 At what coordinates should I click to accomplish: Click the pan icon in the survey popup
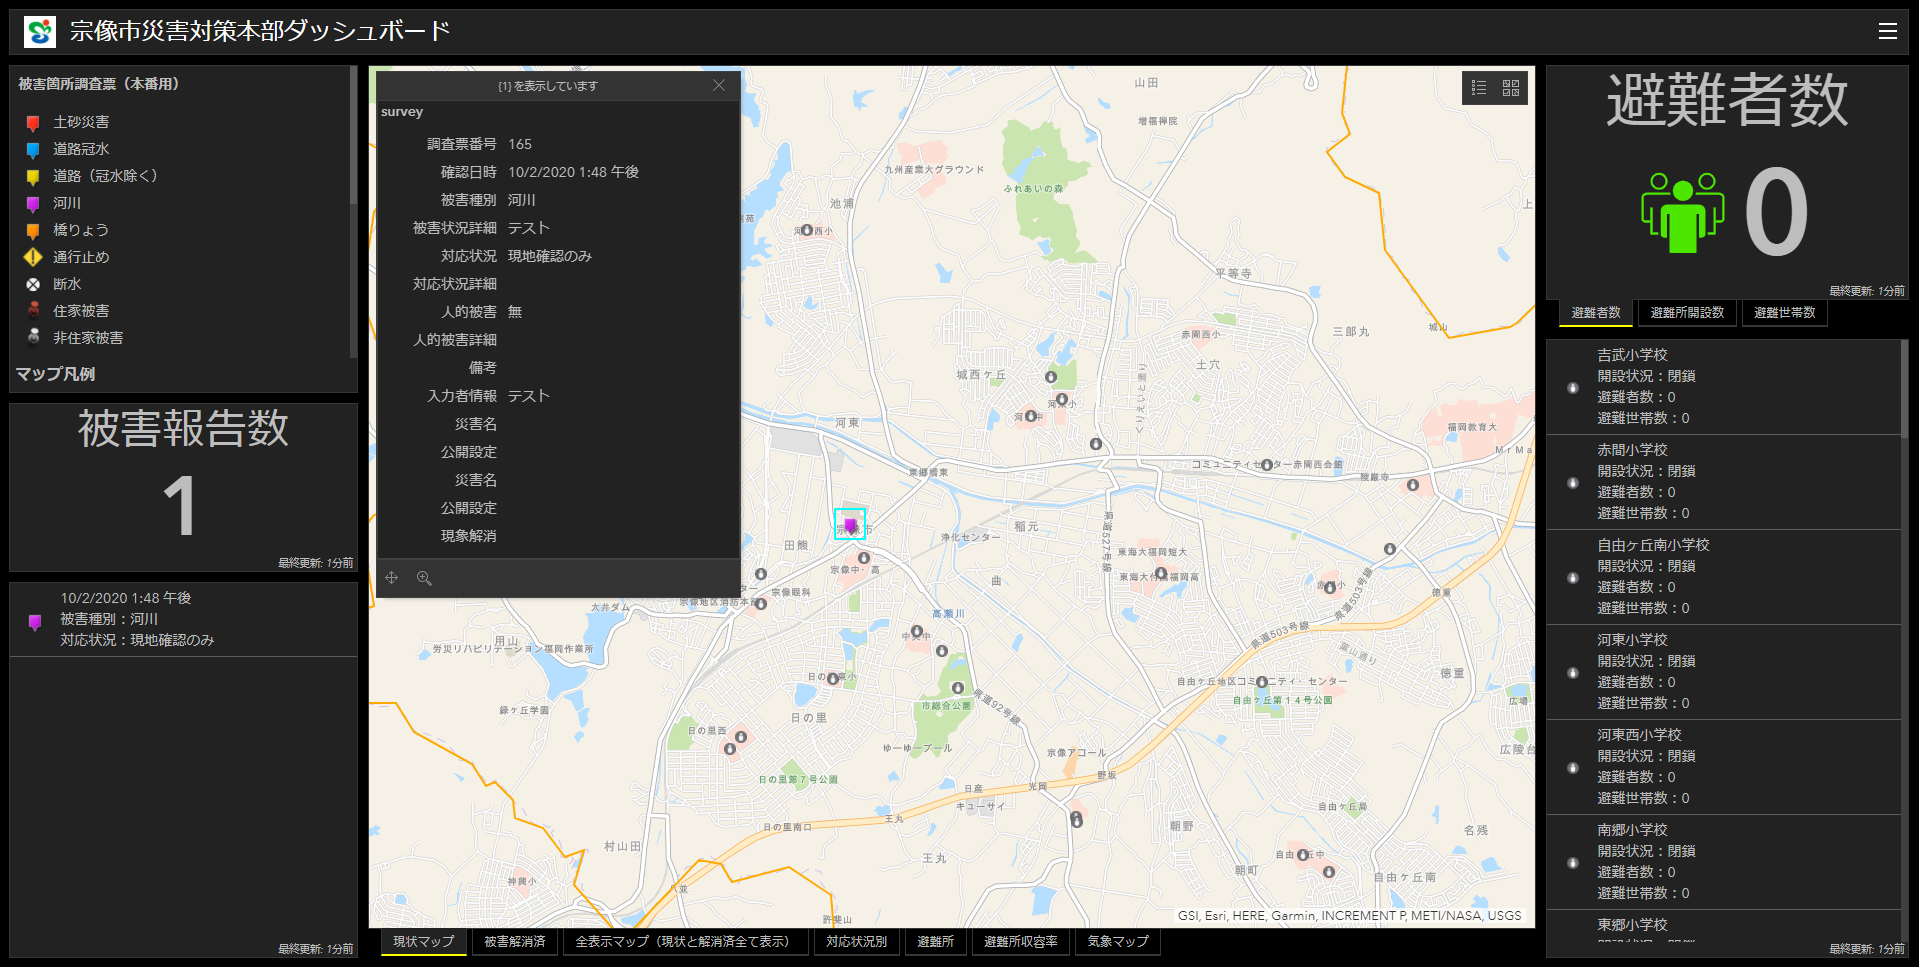tap(392, 578)
